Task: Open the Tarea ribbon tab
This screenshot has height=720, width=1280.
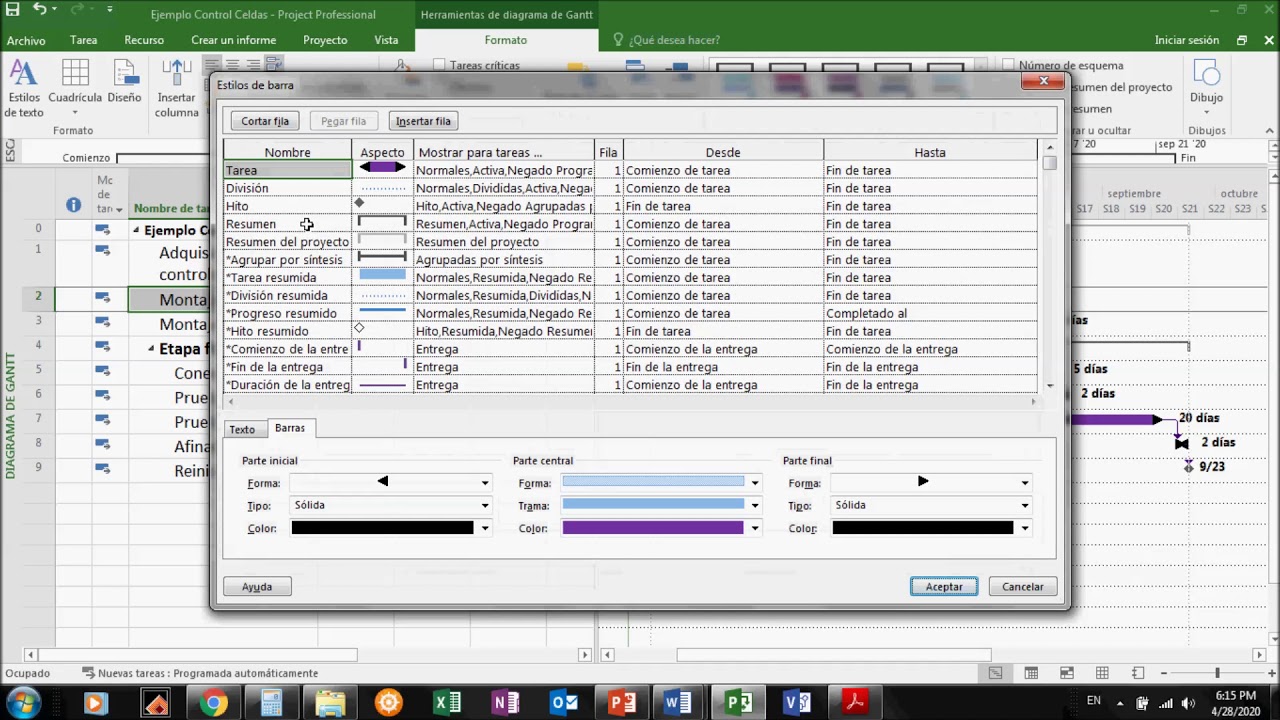Action: tap(84, 40)
